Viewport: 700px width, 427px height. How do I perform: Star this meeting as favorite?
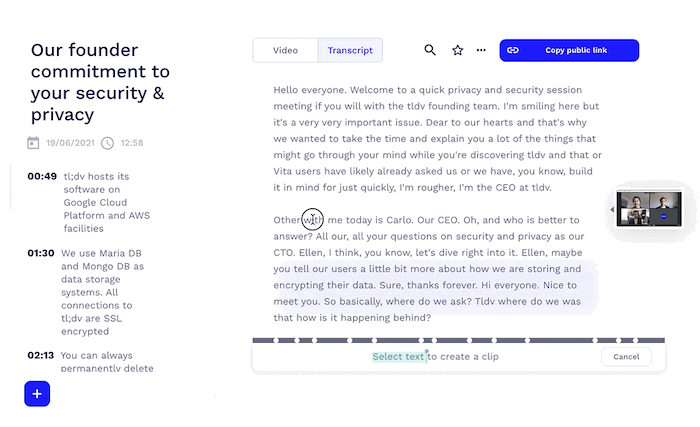[x=457, y=50]
